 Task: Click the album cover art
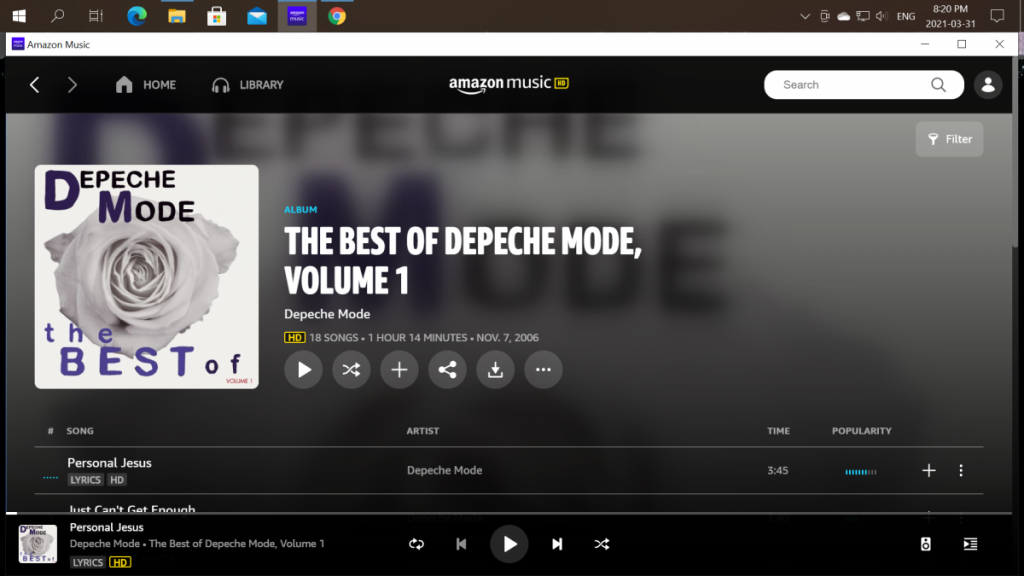[146, 277]
